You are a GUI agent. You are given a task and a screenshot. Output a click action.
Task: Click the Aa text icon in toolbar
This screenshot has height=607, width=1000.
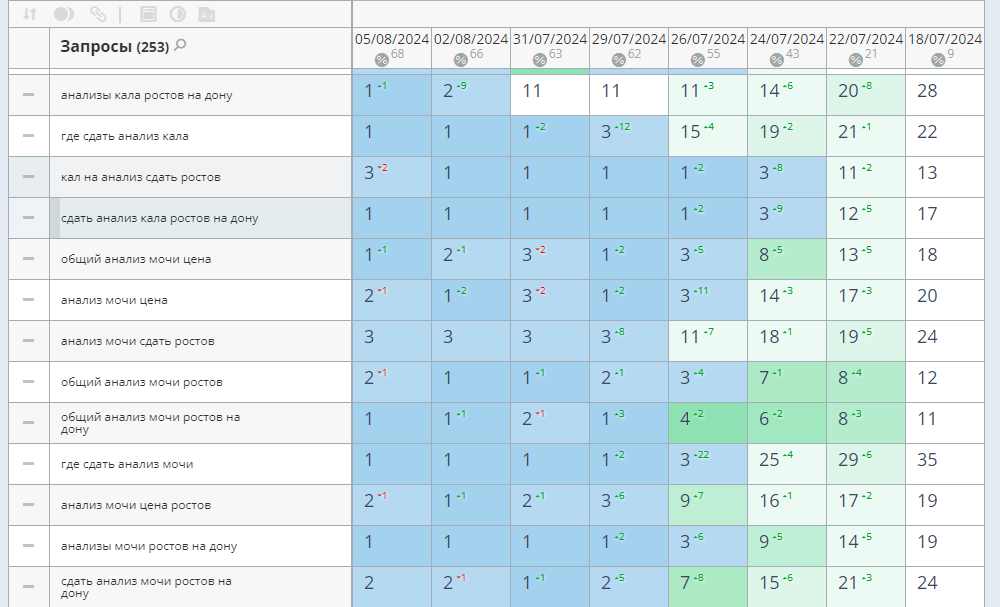(x=206, y=14)
